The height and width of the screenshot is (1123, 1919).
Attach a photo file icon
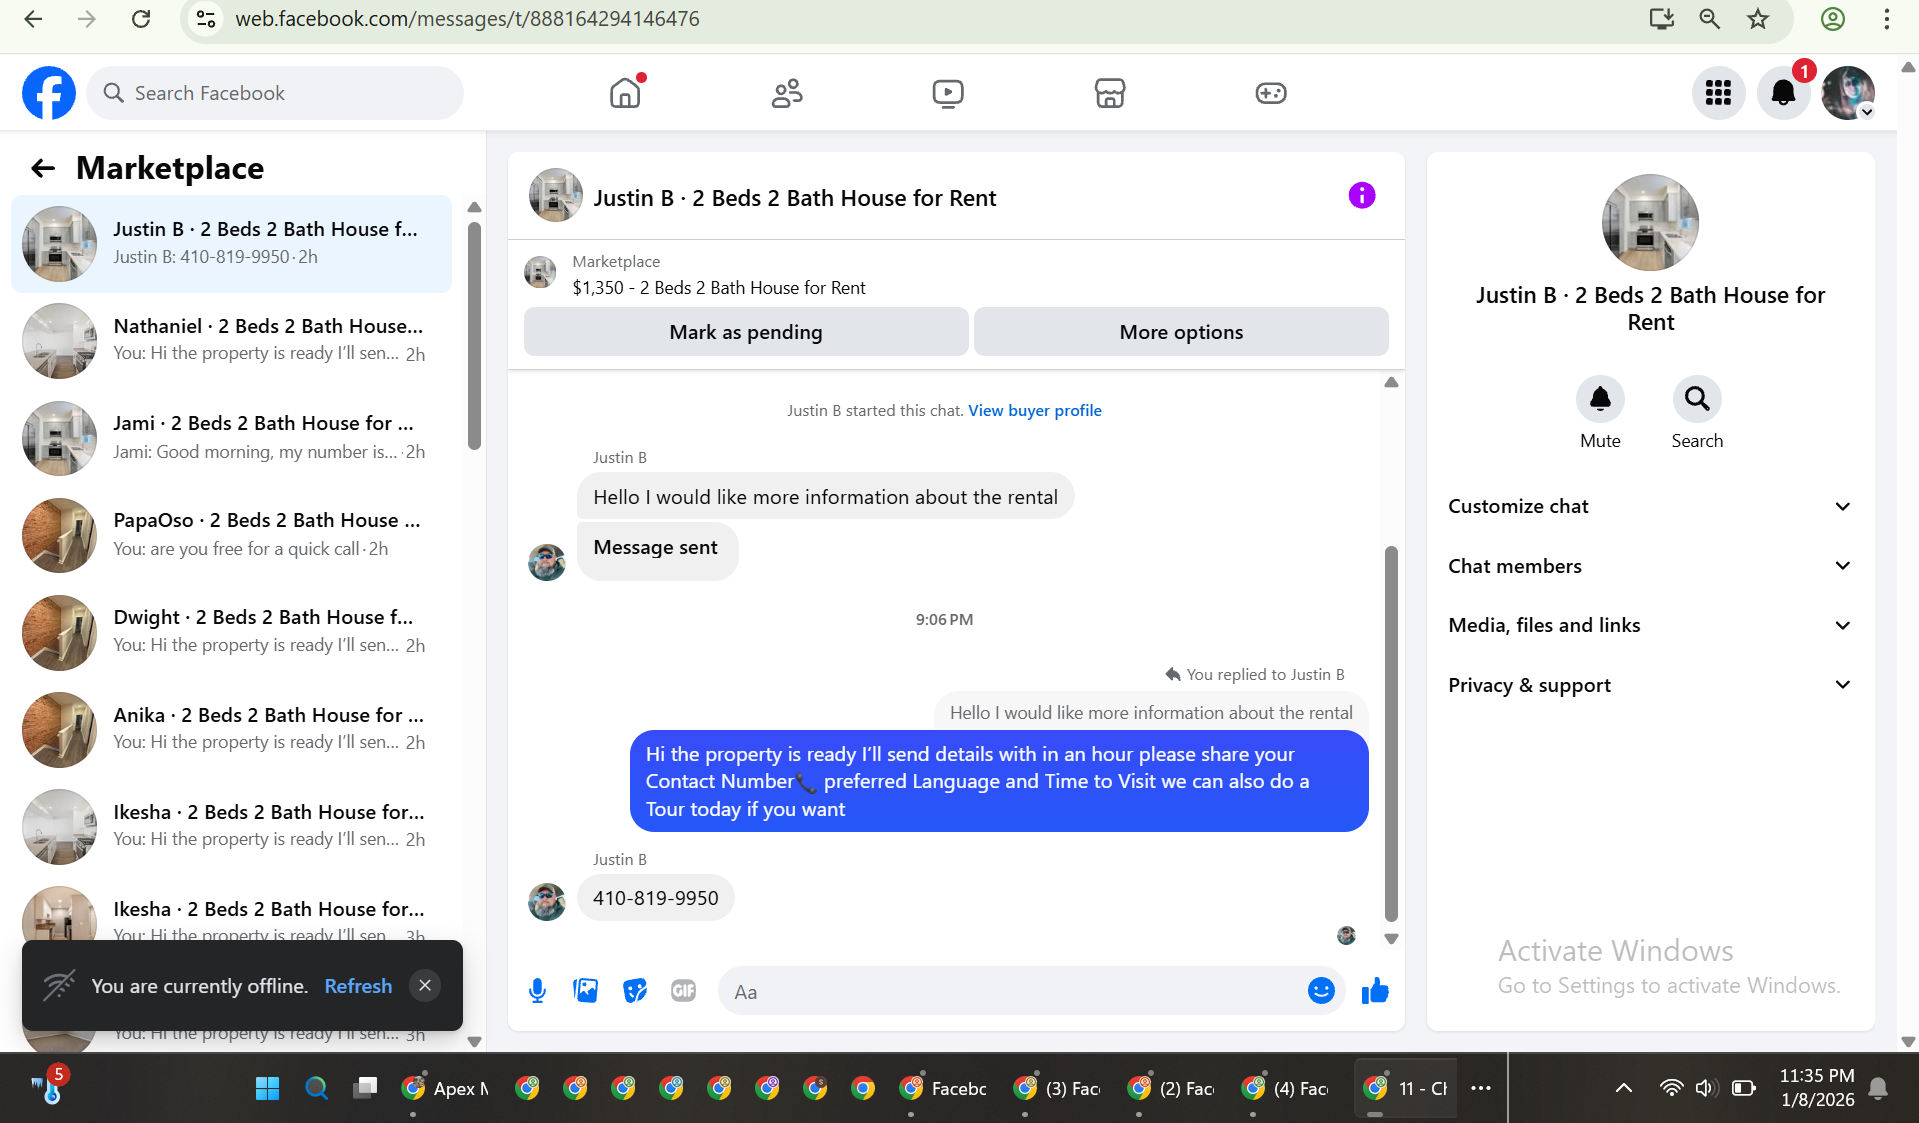[x=585, y=991]
